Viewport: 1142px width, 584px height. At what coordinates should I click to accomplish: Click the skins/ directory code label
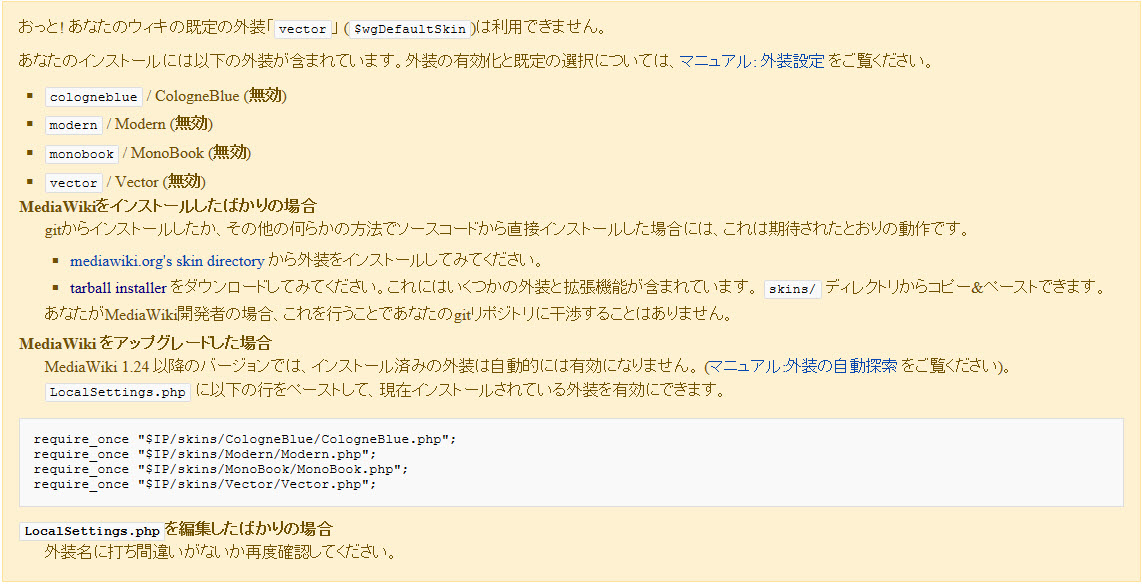(x=792, y=288)
